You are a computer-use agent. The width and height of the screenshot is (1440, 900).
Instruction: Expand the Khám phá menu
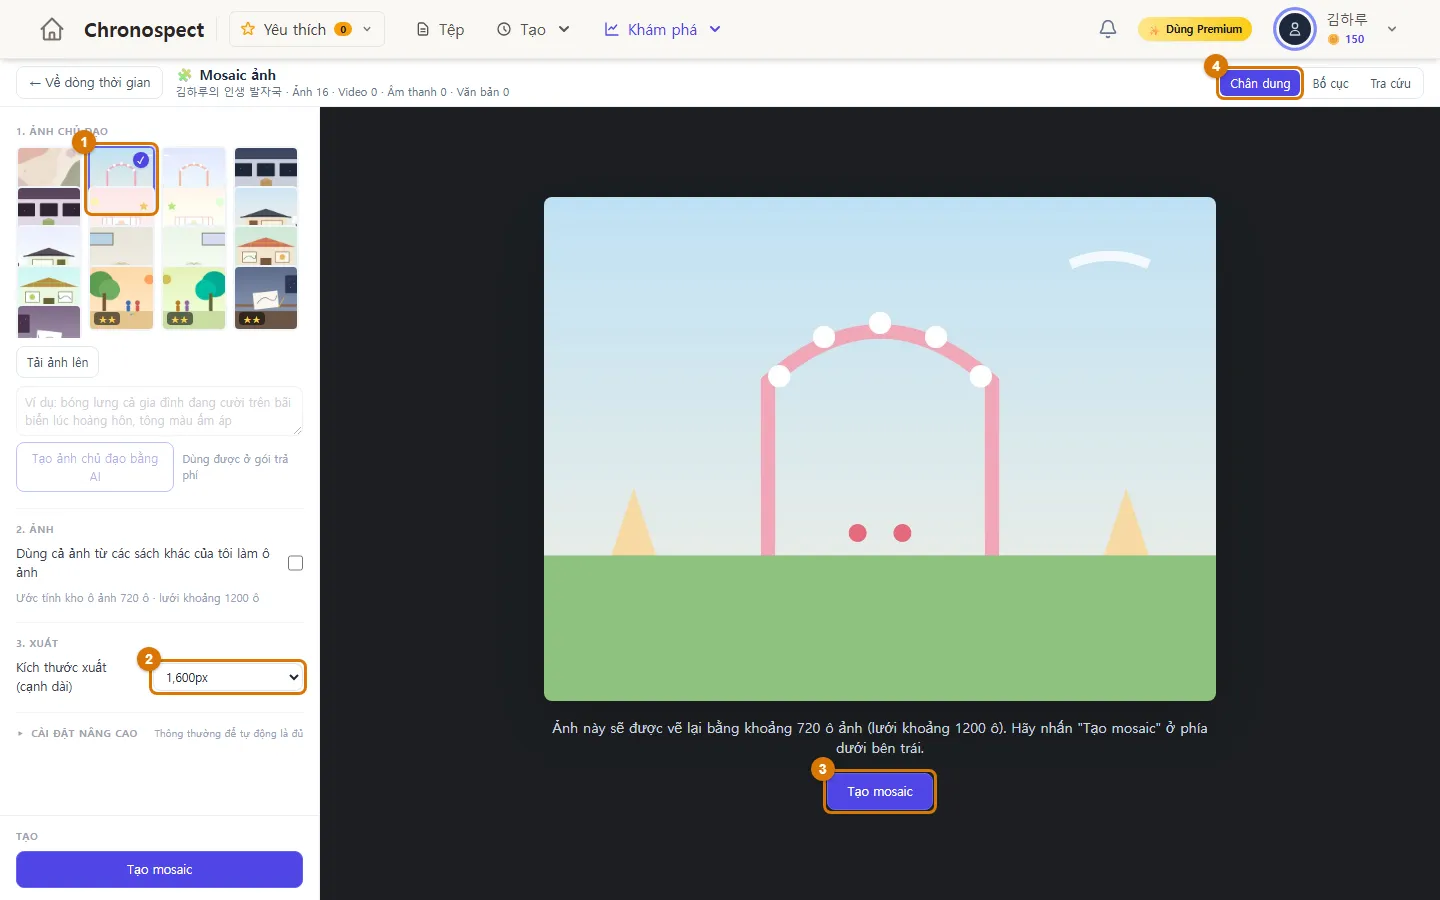coord(662,30)
